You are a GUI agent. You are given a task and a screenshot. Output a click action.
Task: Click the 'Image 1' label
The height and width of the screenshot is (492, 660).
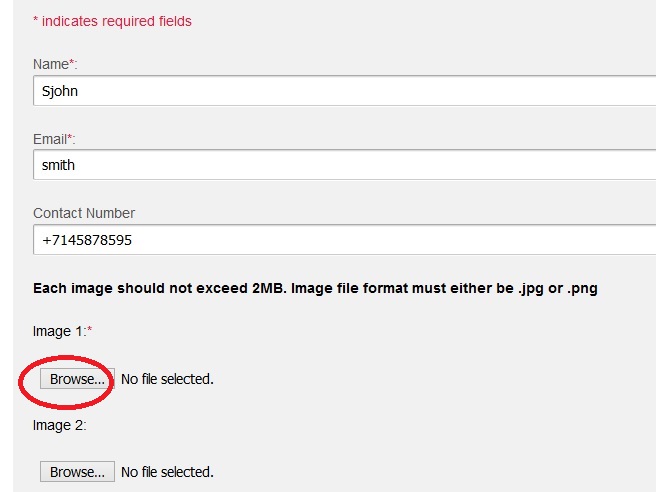58,331
